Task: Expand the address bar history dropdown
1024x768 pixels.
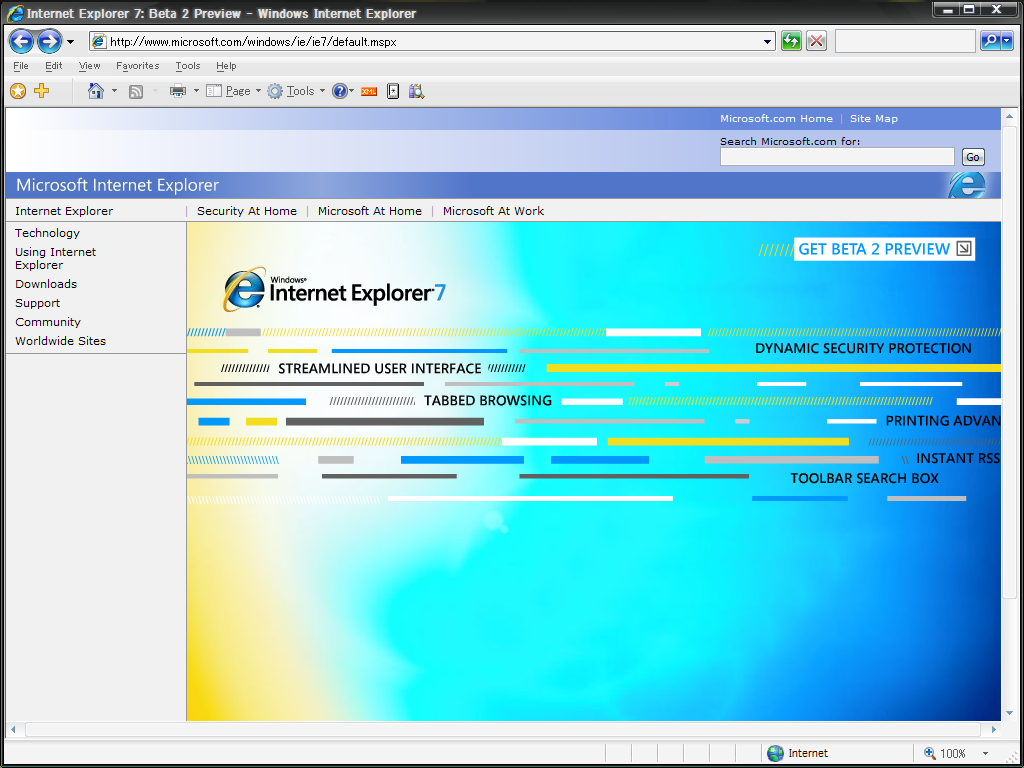Action: tap(768, 42)
